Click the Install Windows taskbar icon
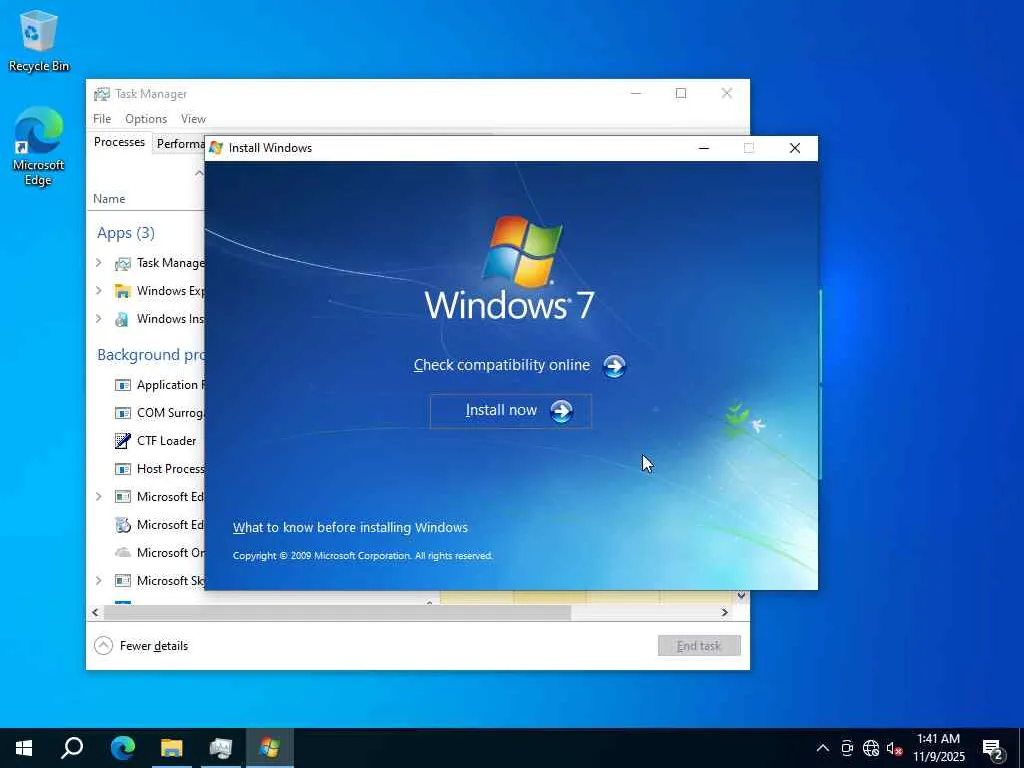The image size is (1024, 768). click(270, 748)
